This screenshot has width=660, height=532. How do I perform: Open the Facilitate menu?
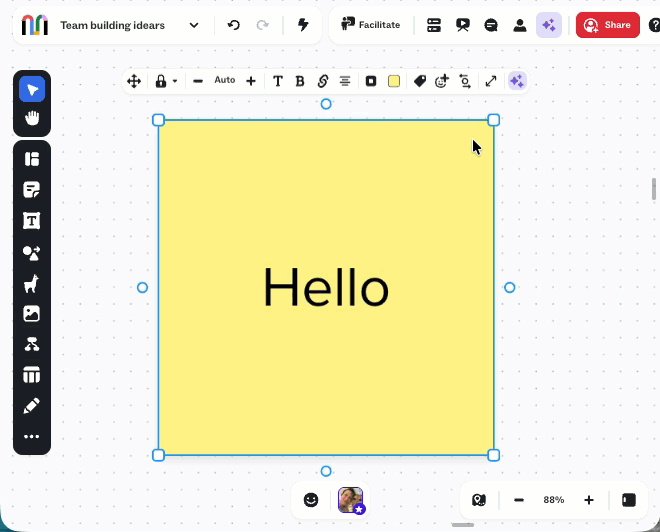coord(370,25)
